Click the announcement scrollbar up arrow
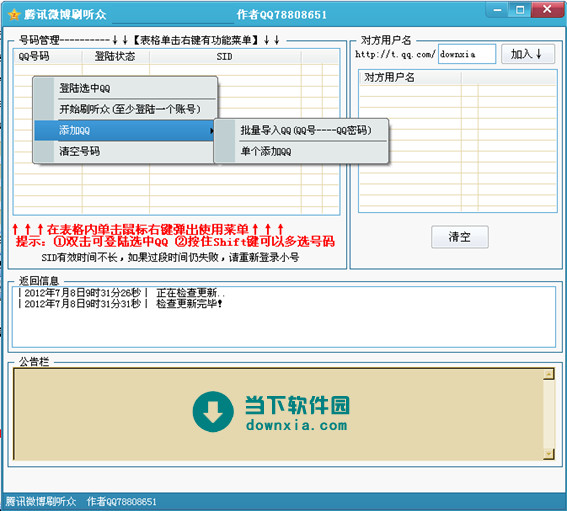This screenshot has width=567, height=511. pyautogui.click(x=549, y=374)
